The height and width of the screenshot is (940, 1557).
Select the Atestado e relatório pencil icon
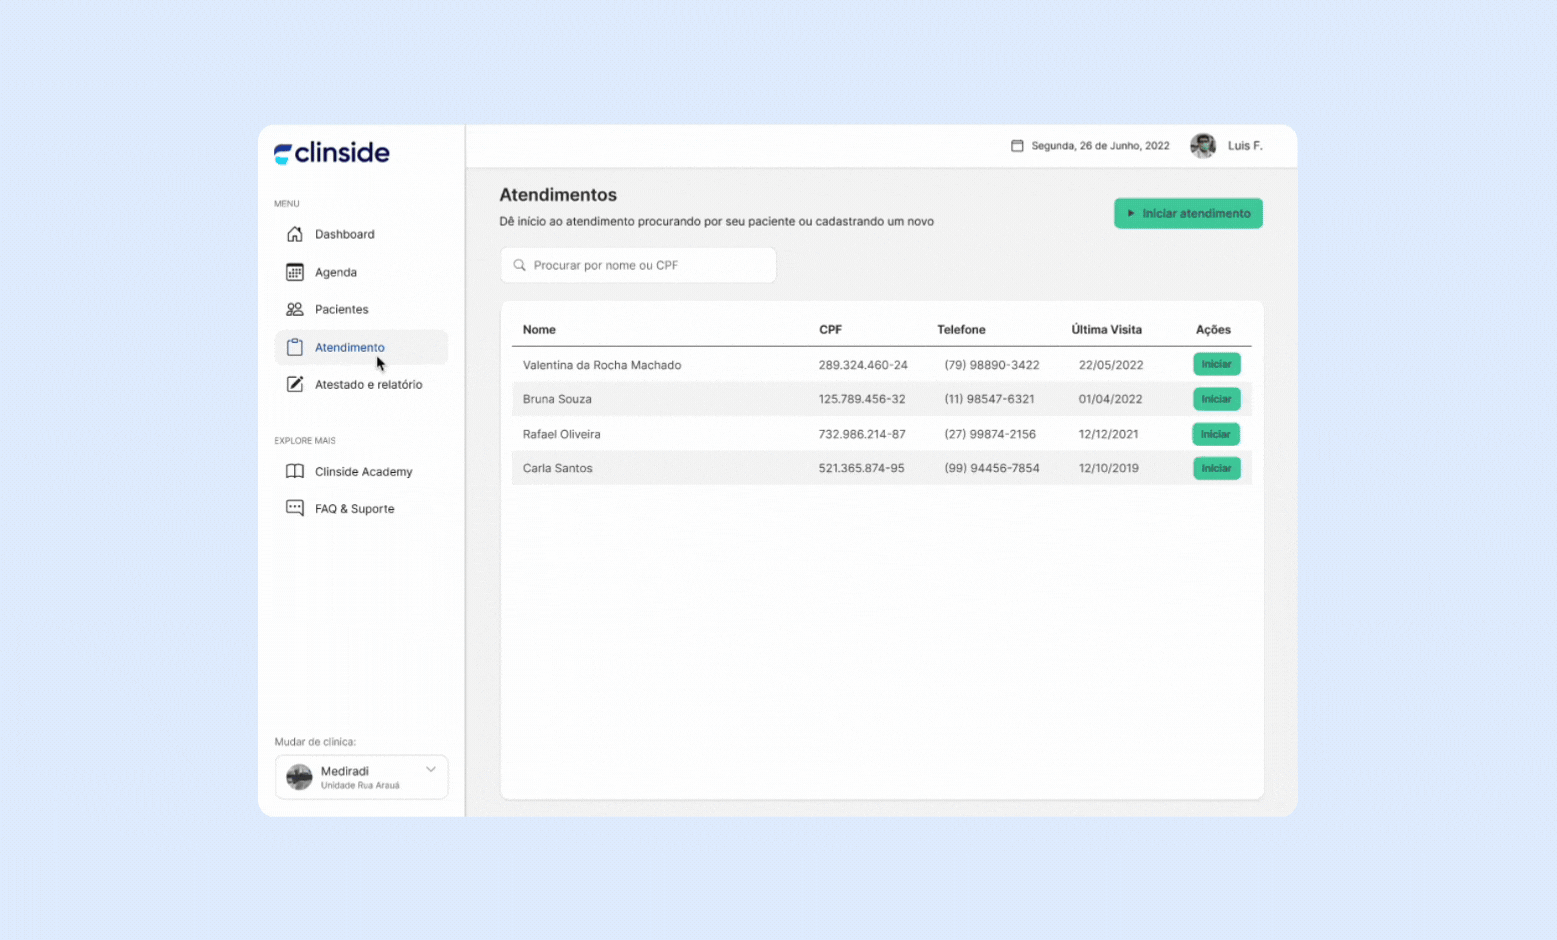coord(294,384)
